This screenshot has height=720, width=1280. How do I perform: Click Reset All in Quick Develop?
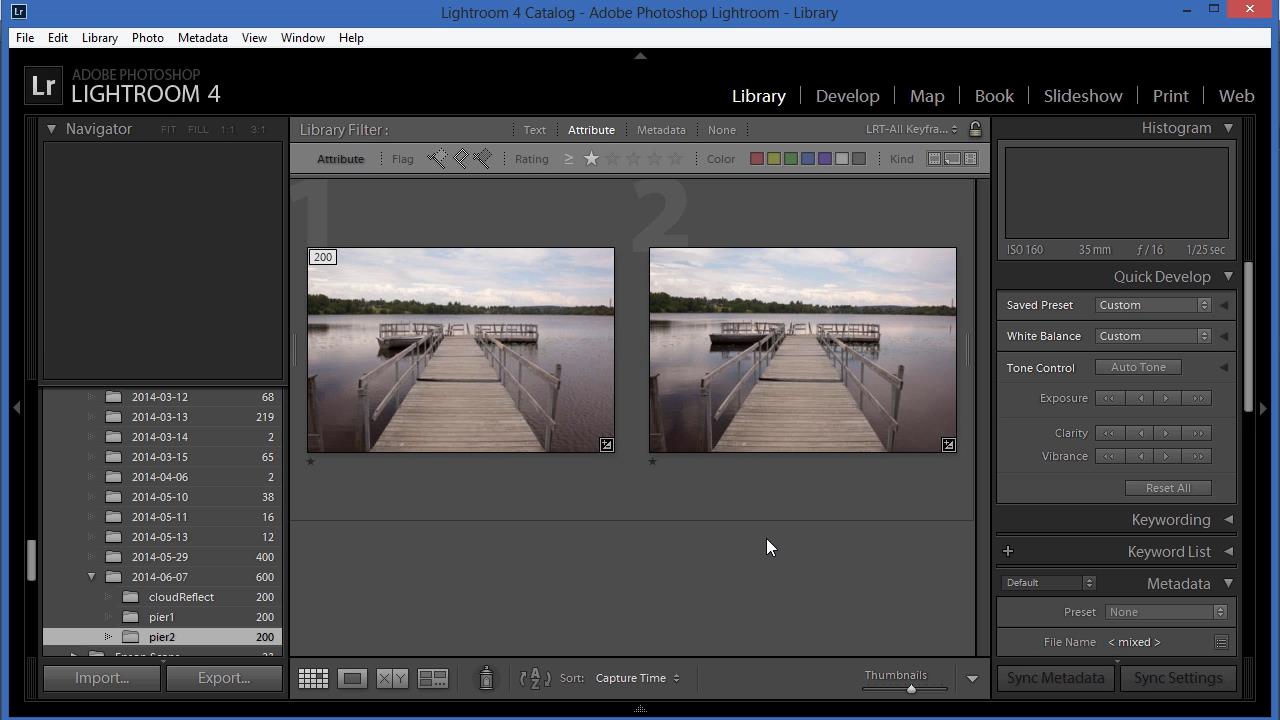coord(1168,488)
